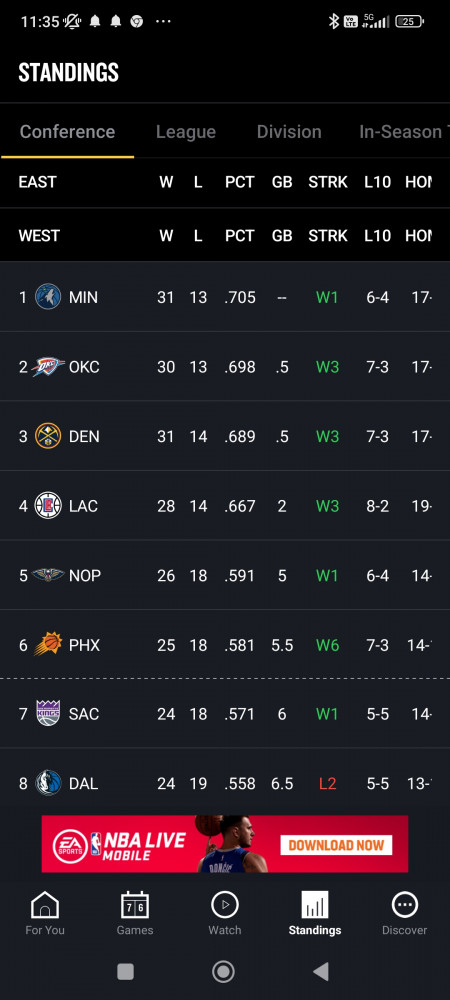Image resolution: width=450 pixels, height=1000 pixels.
Task: Tap the Sacramento Kings logo
Action: pos(48,713)
